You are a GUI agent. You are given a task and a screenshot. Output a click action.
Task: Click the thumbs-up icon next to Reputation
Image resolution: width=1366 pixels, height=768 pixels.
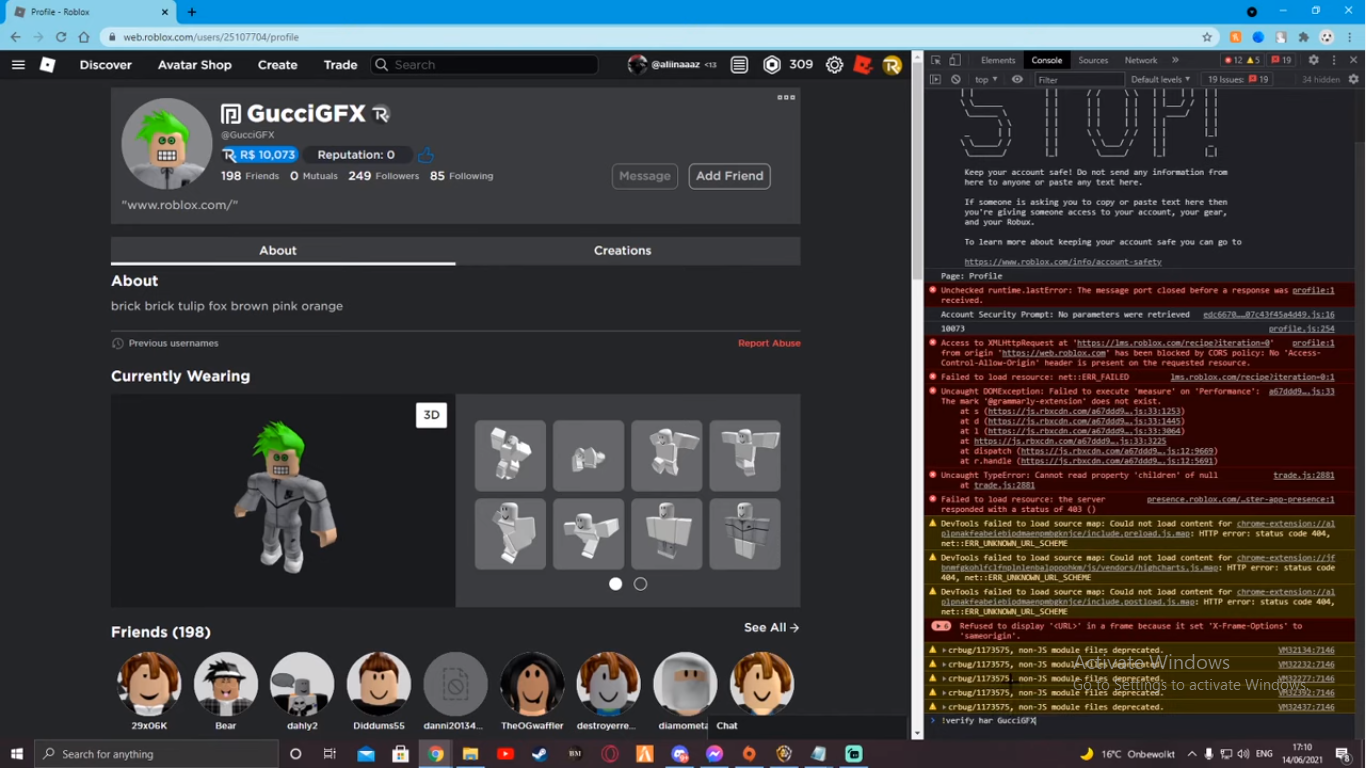coord(426,155)
